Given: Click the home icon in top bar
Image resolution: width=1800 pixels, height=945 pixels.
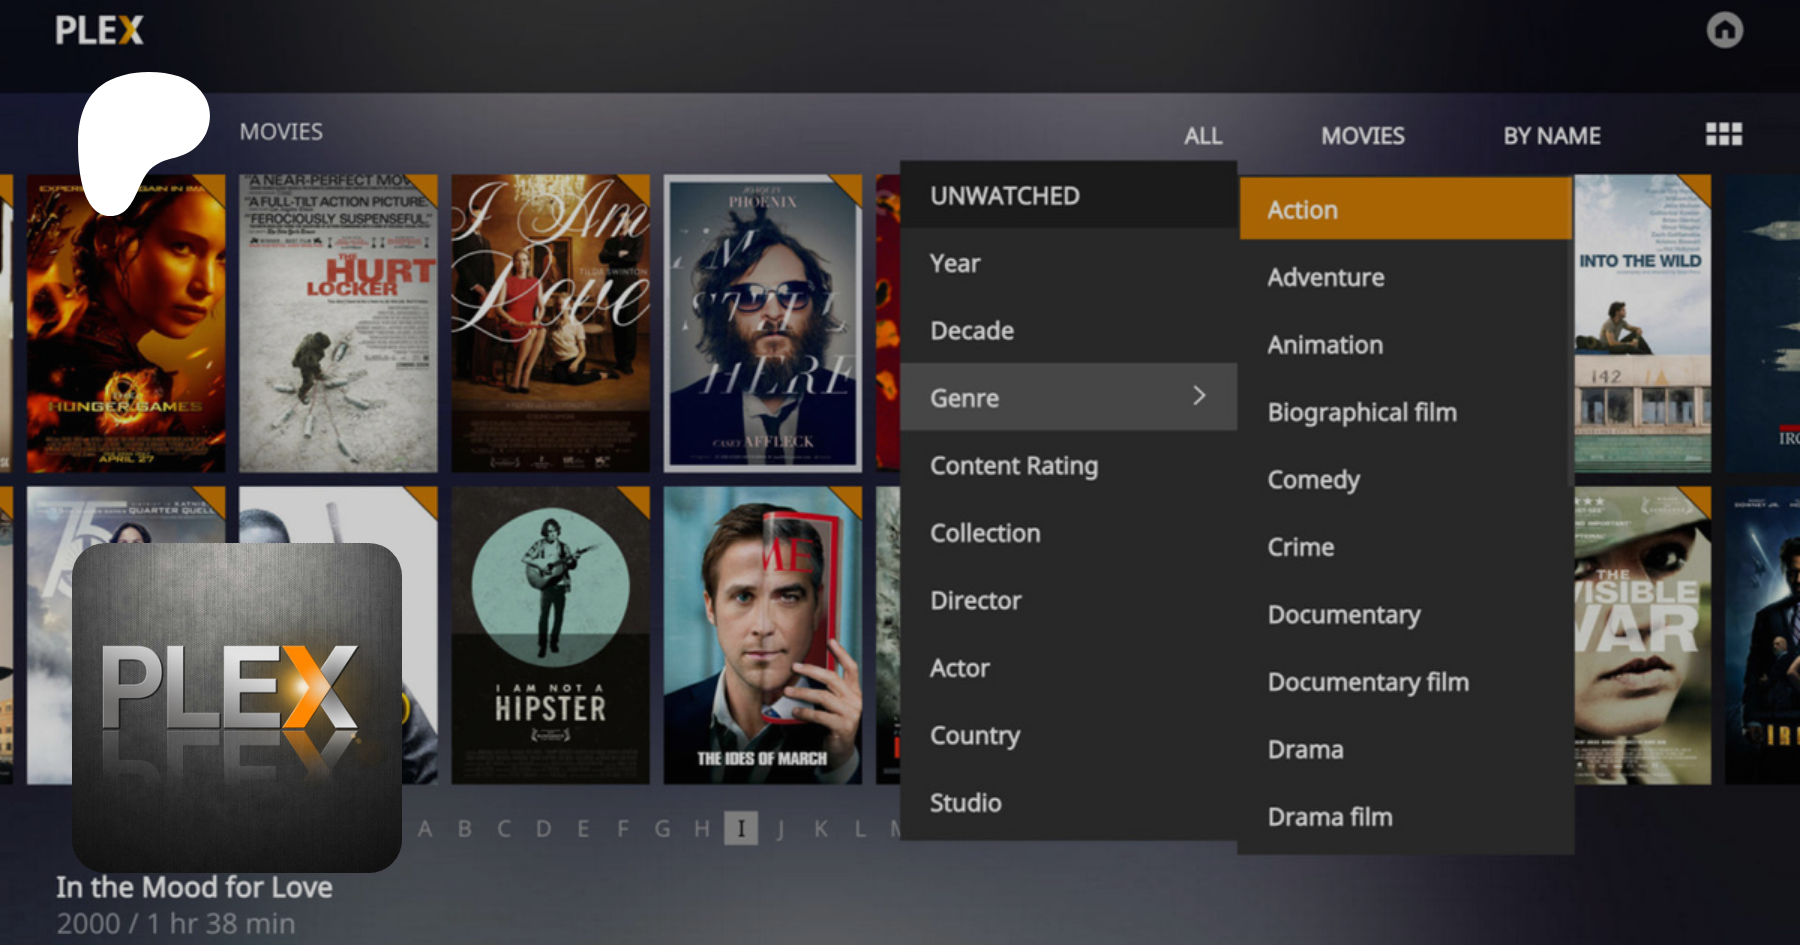Looking at the screenshot, I should tap(1724, 30).
